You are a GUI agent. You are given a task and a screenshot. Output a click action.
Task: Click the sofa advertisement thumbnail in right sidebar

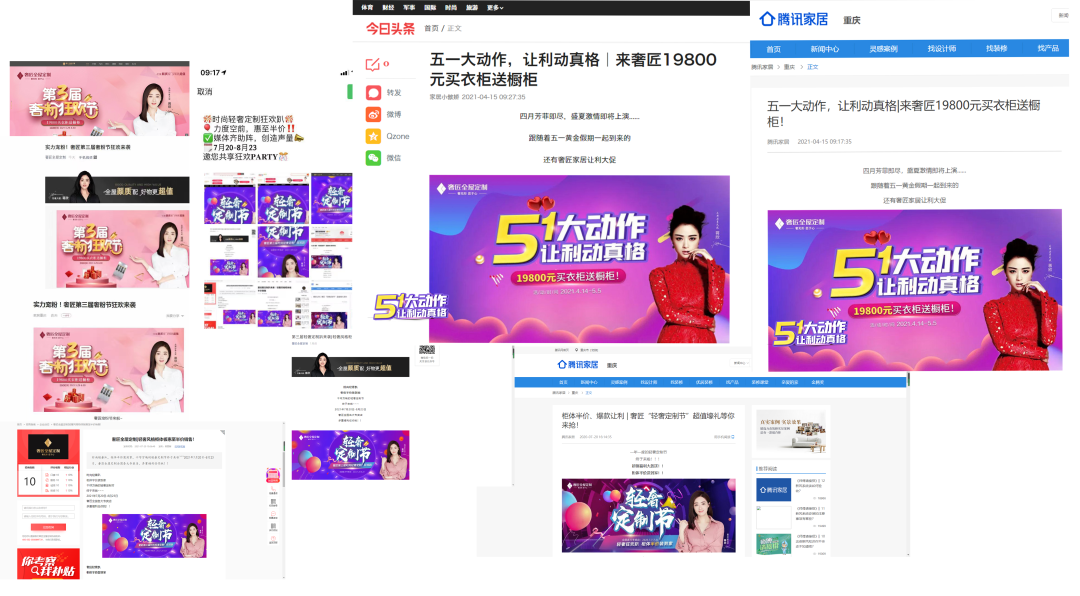point(792,431)
